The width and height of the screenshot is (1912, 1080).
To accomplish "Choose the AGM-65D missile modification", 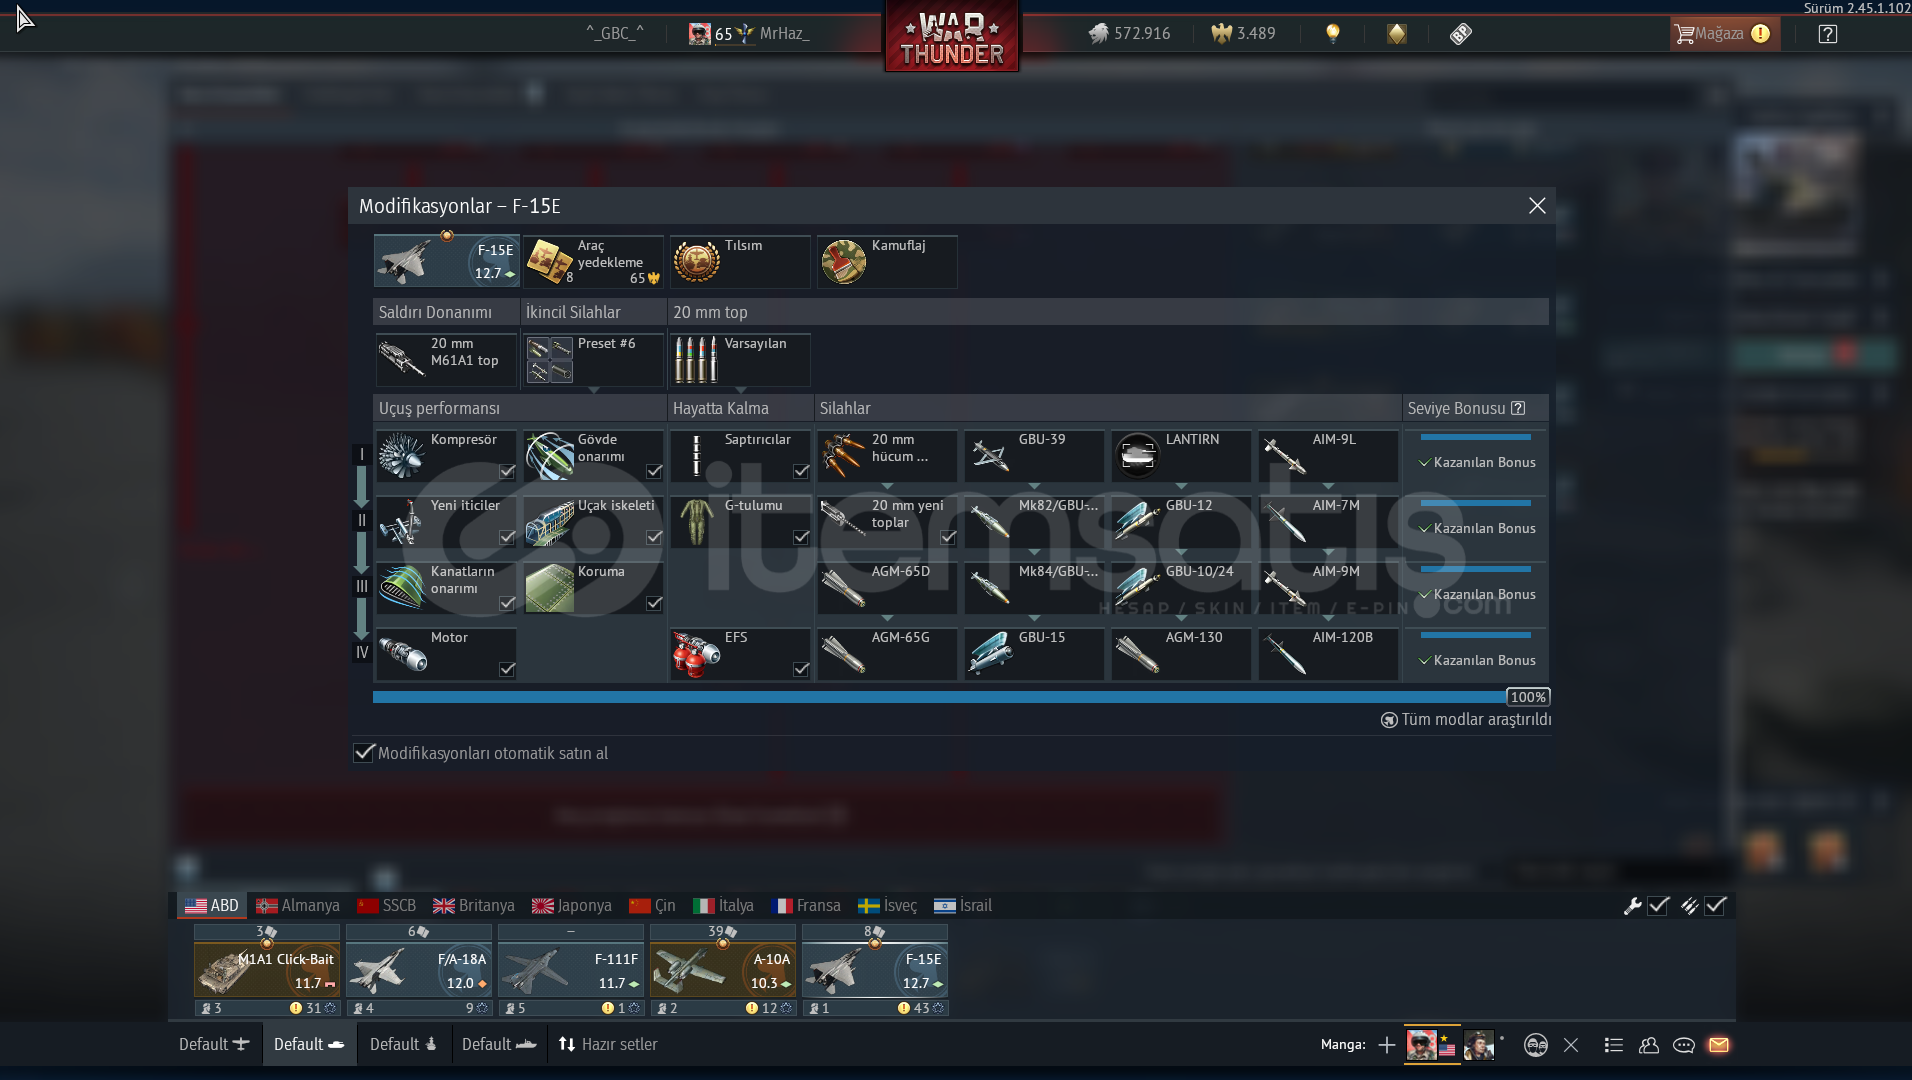I will (x=887, y=588).
